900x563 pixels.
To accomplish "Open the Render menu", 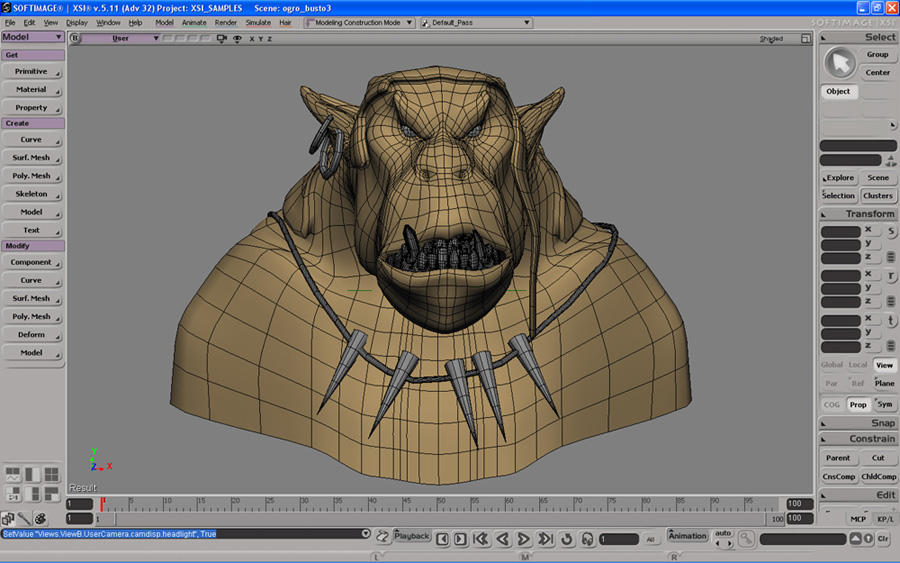I will [x=226, y=22].
